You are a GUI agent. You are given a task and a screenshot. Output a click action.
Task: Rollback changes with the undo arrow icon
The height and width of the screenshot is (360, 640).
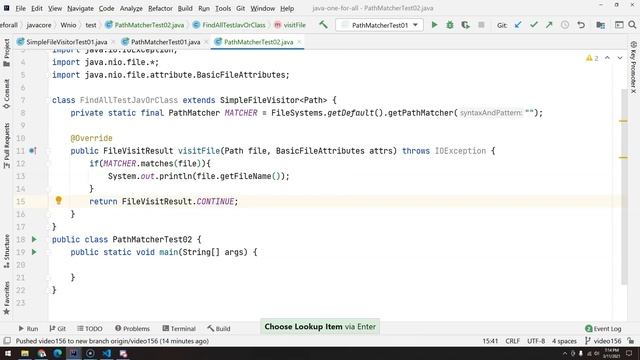pyautogui.click(x=581, y=25)
